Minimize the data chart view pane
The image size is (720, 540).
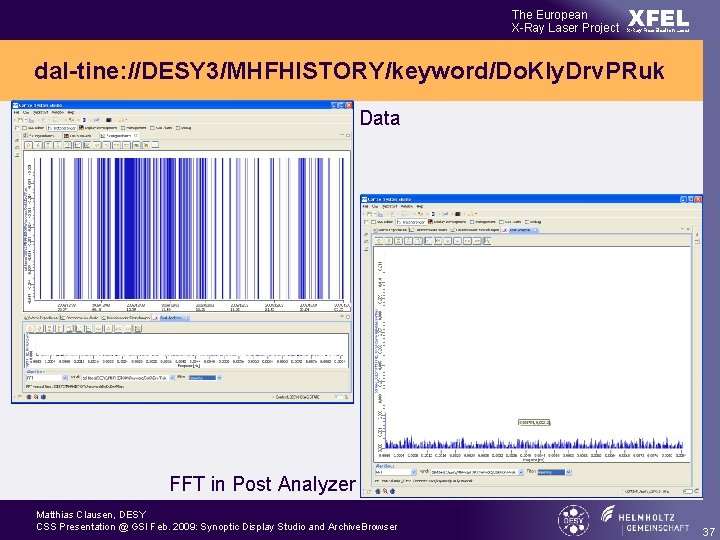point(342,135)
